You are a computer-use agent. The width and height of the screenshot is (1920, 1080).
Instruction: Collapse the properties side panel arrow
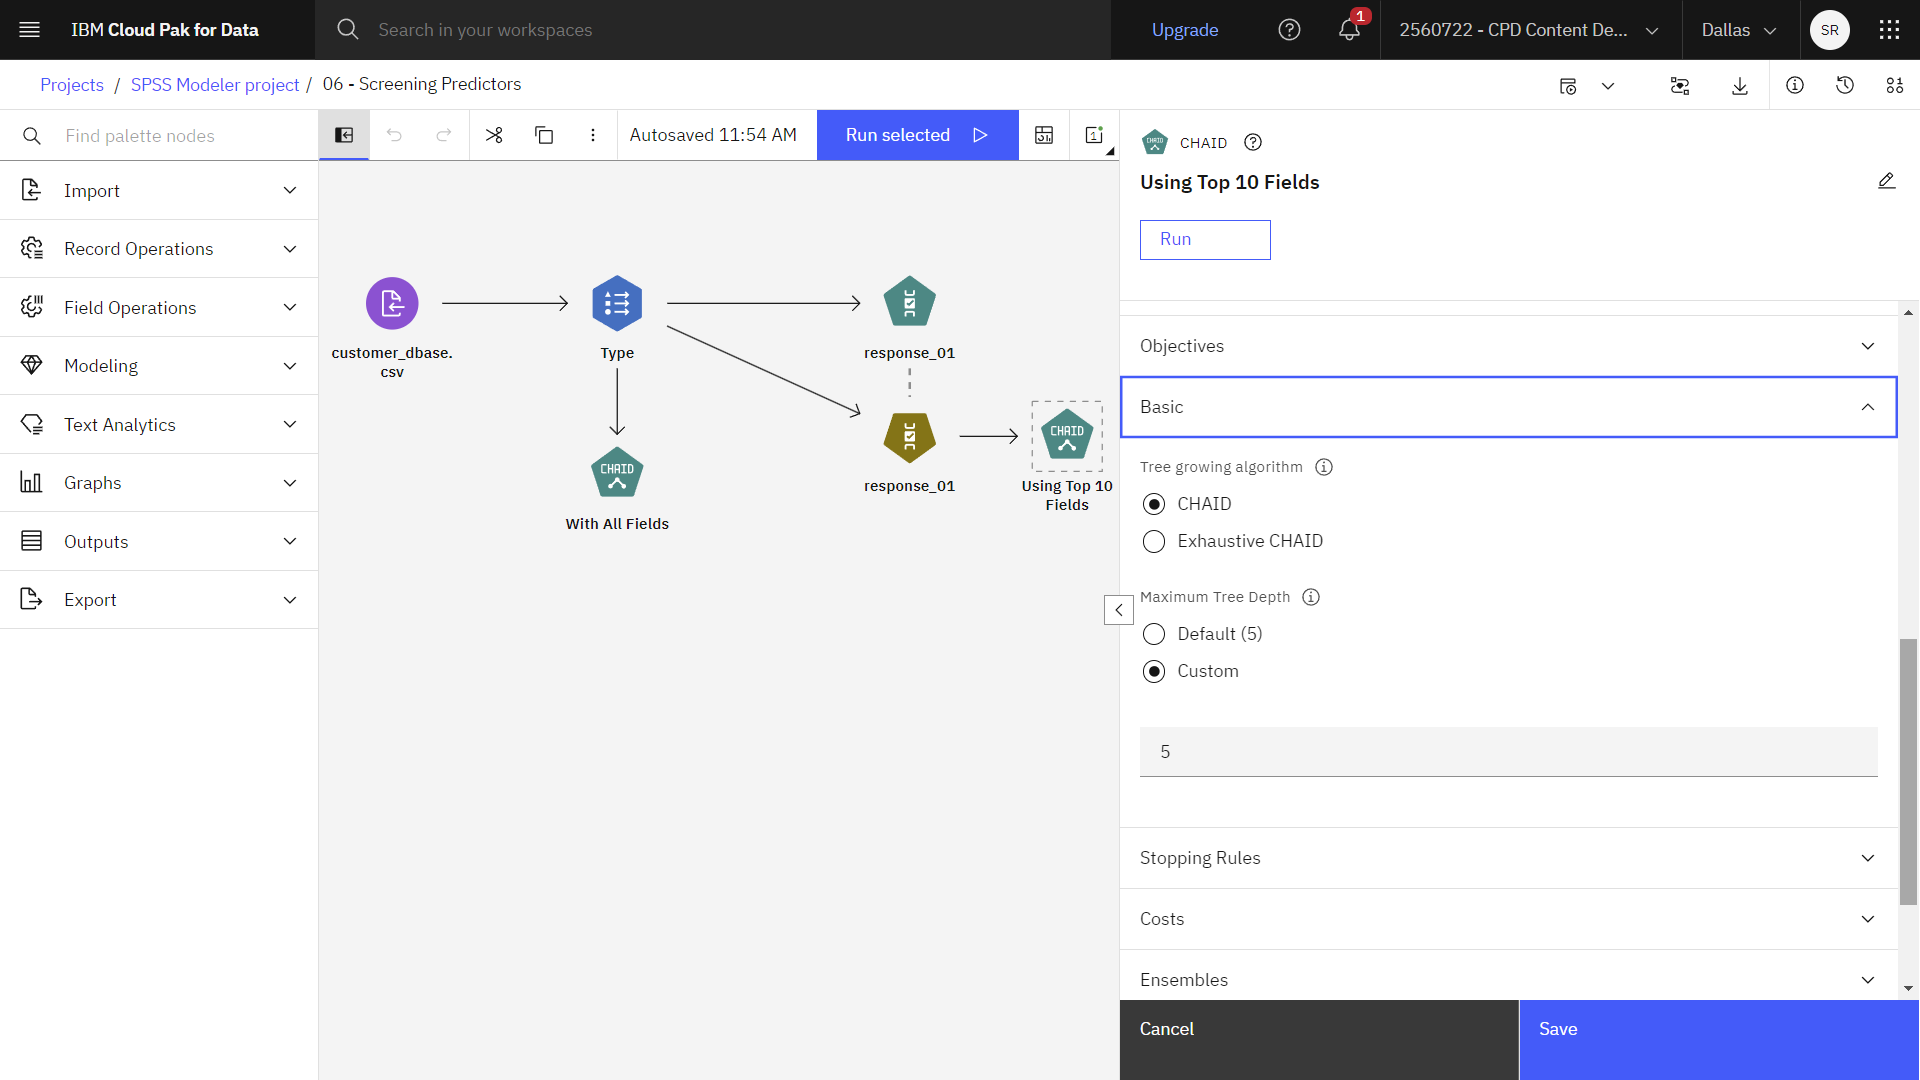tap(1119, 610)
